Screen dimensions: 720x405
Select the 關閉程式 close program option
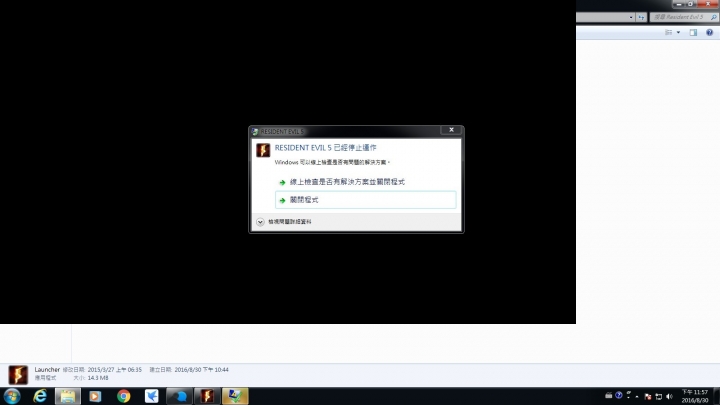pyautogui.click(x=366, y=200)
